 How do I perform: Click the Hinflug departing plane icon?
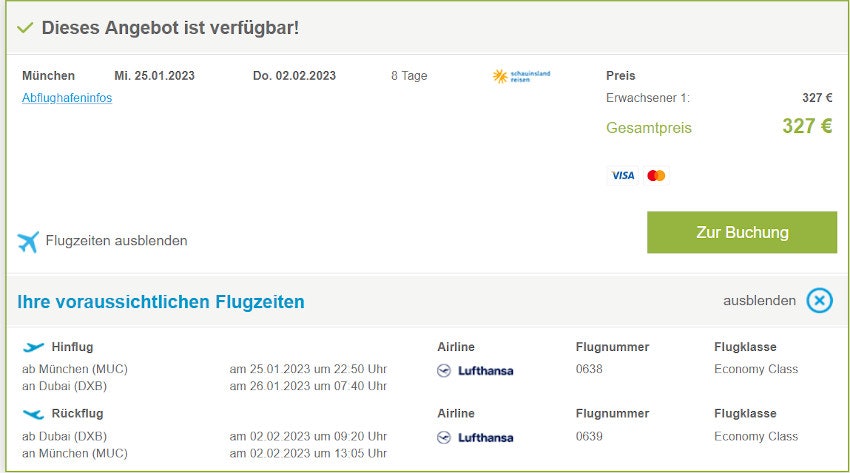tap(33, 347)
